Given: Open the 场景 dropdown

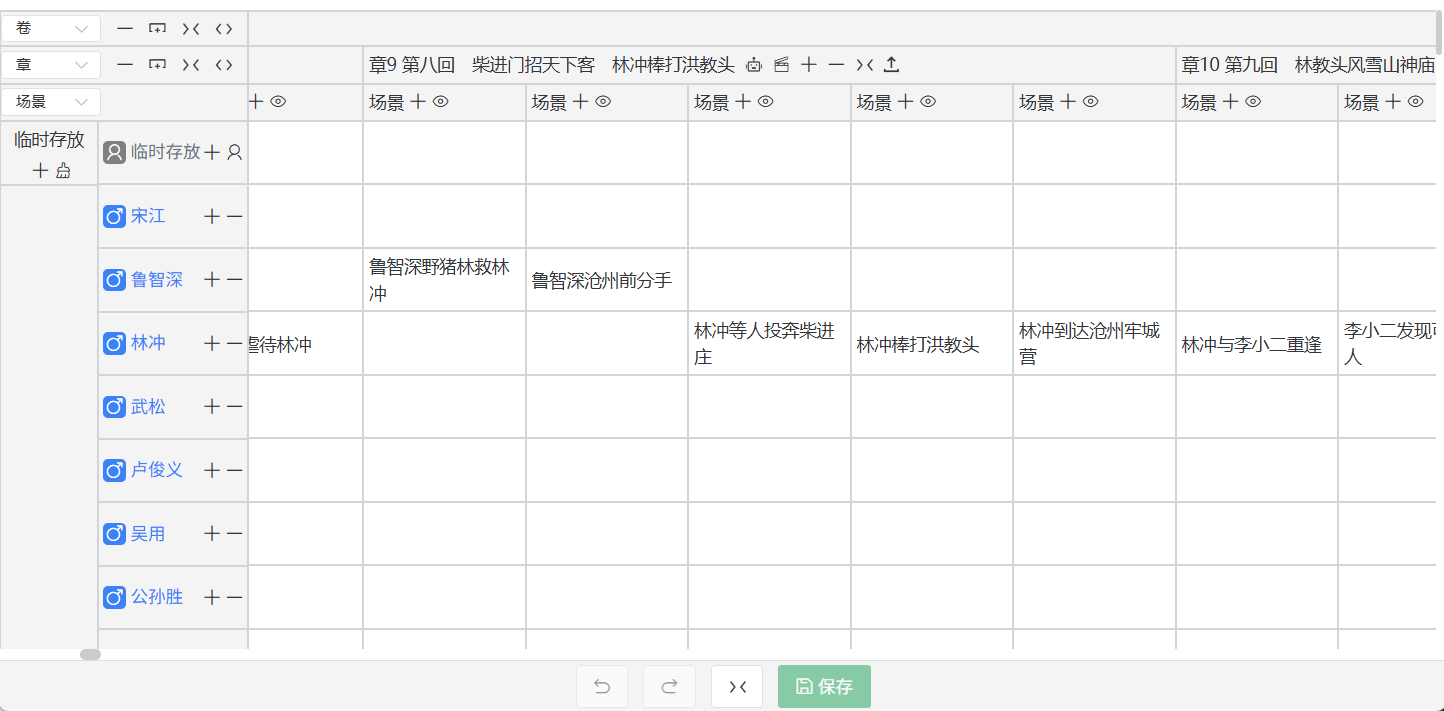Looking at the screenshot, I should pyautogui.click(x=51, y=101).
